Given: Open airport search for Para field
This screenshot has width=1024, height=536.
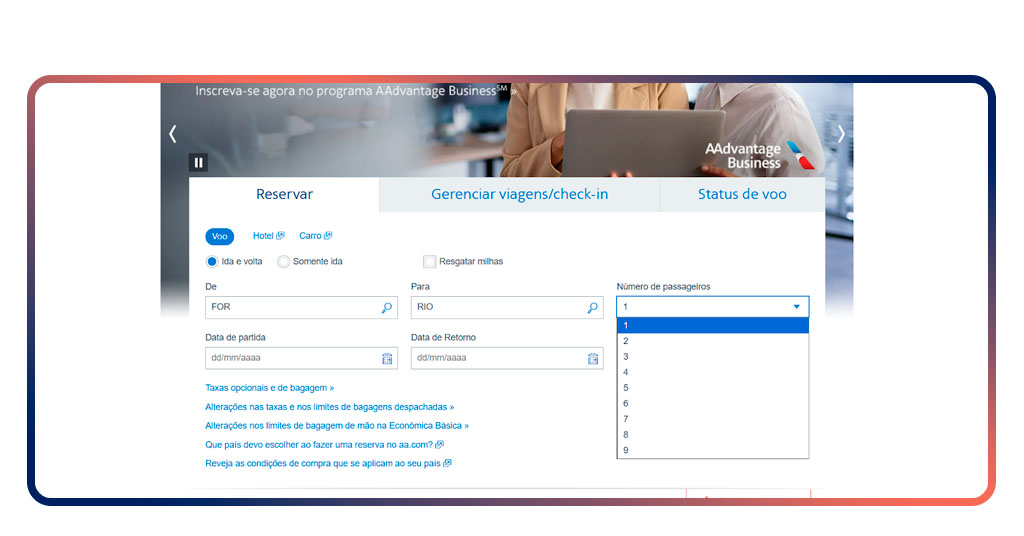Looking at the screenshot, I should click(x=592, y=307).
